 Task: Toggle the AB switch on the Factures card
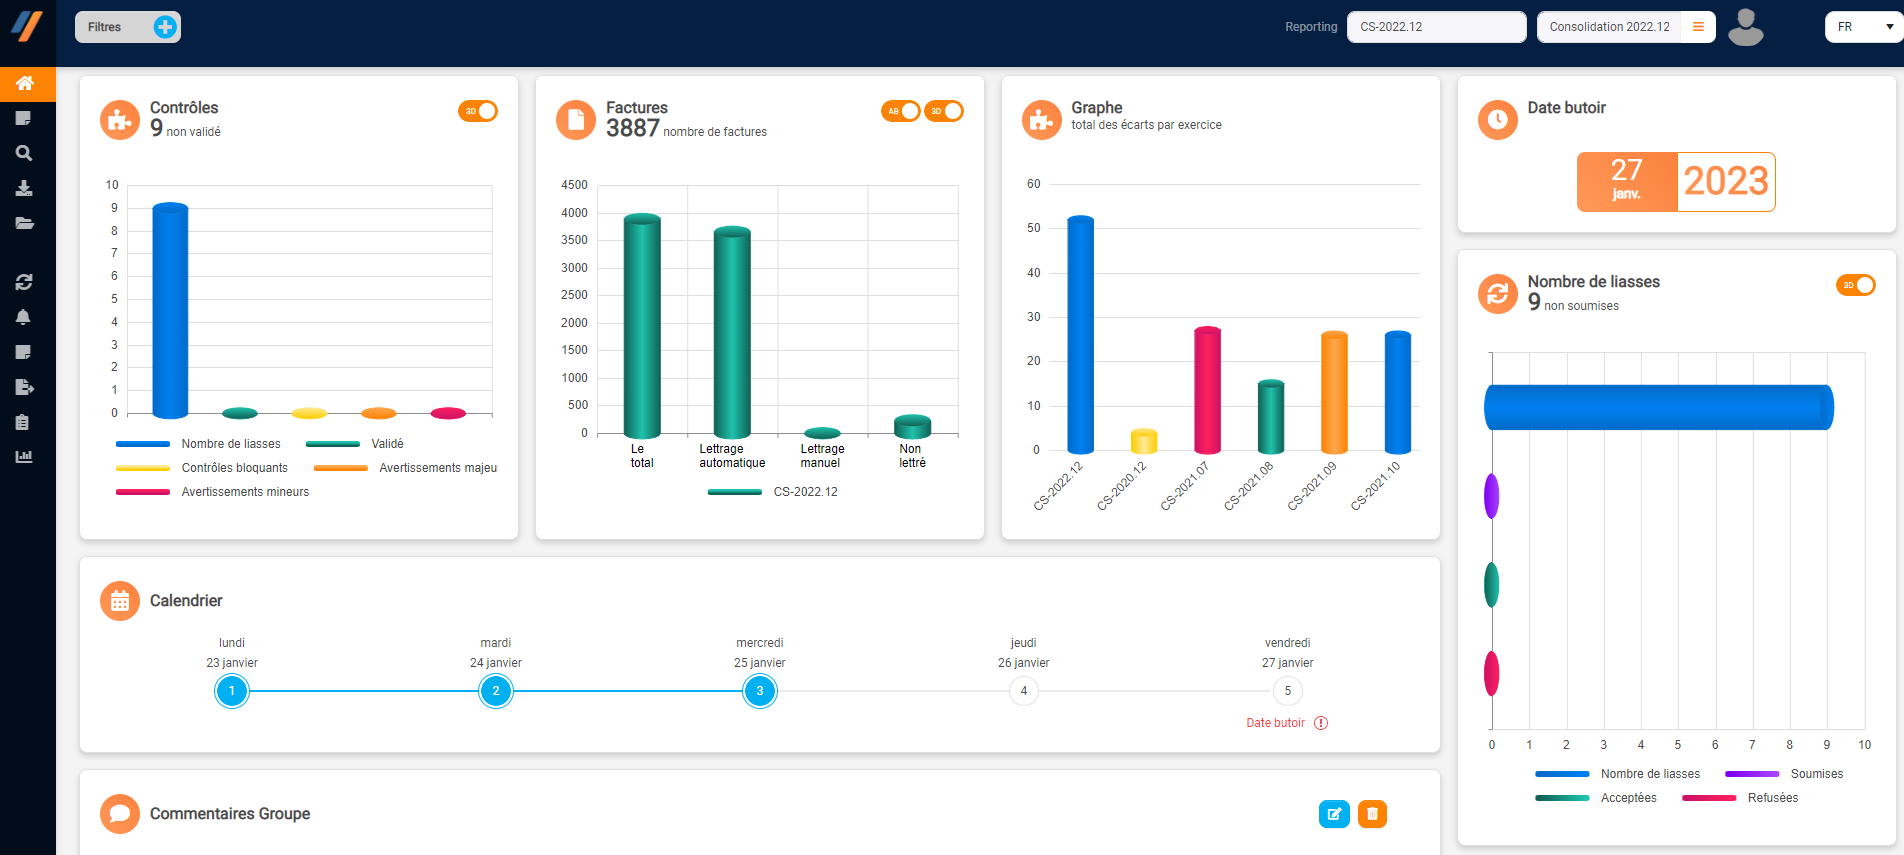(x=900, y=111)
